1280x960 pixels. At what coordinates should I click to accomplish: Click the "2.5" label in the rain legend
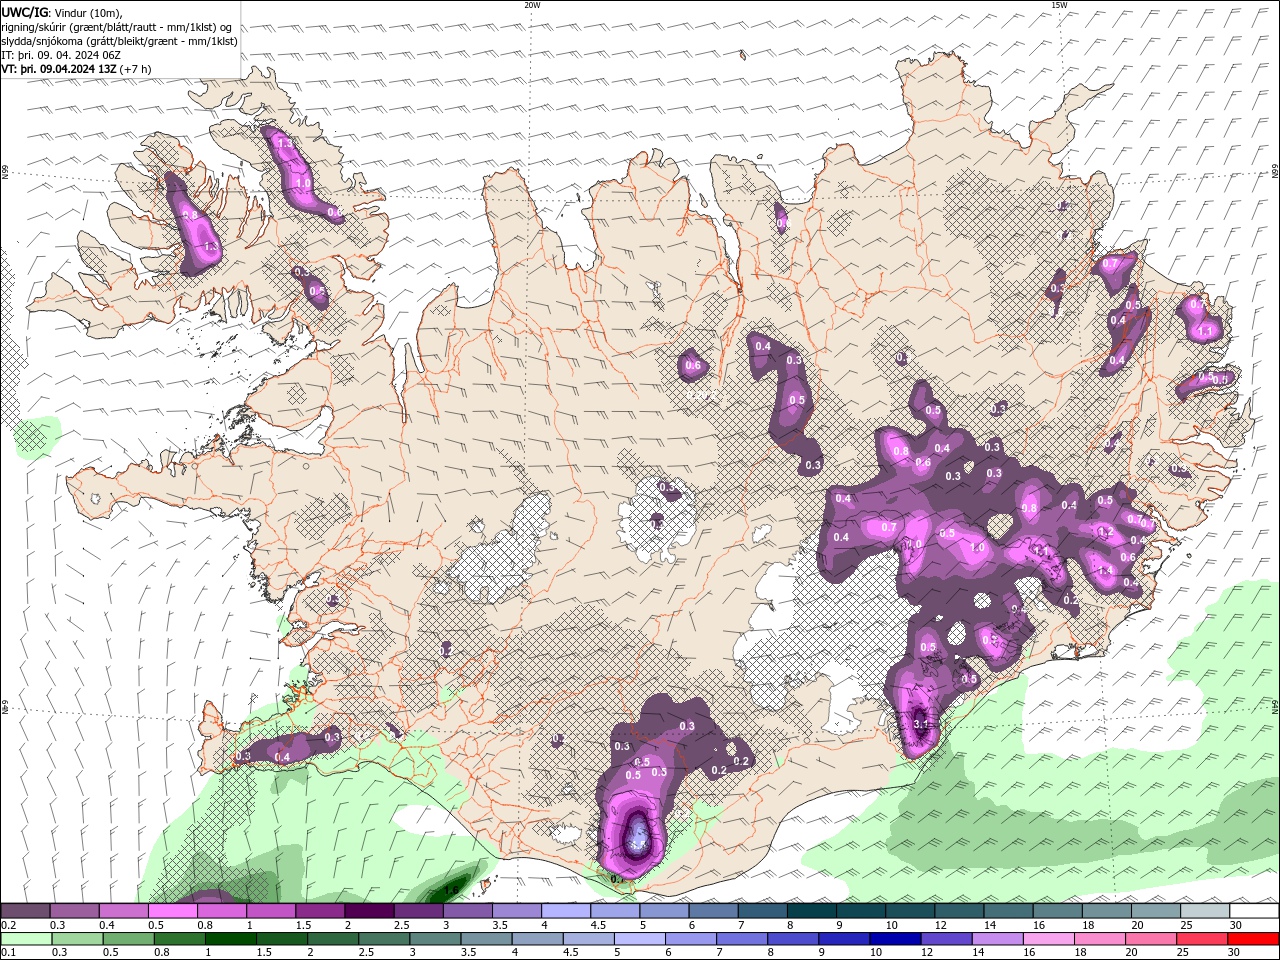point(364,953)
